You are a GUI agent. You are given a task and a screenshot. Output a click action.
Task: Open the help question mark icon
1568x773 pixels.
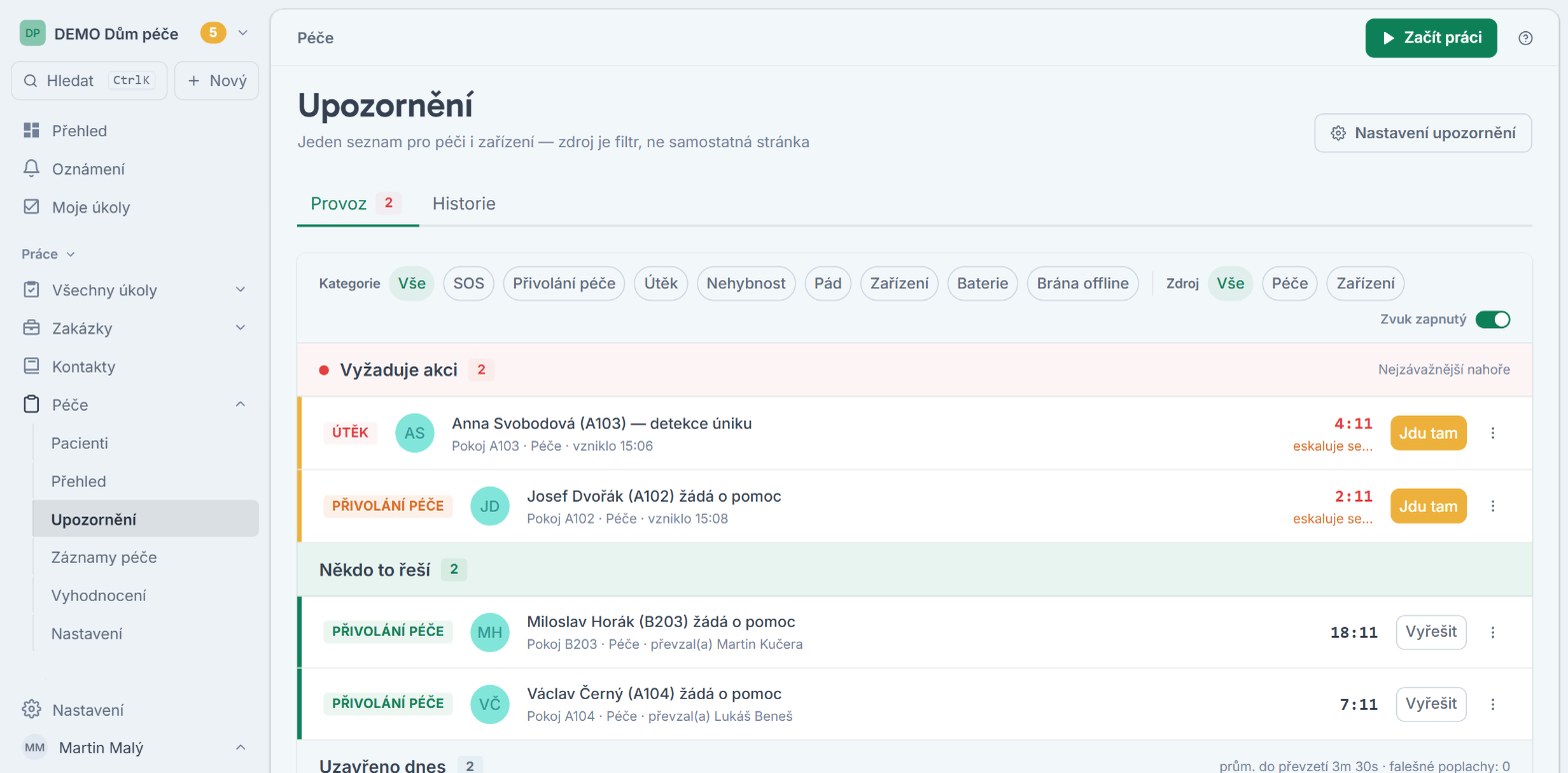[x=1525, y=38]
